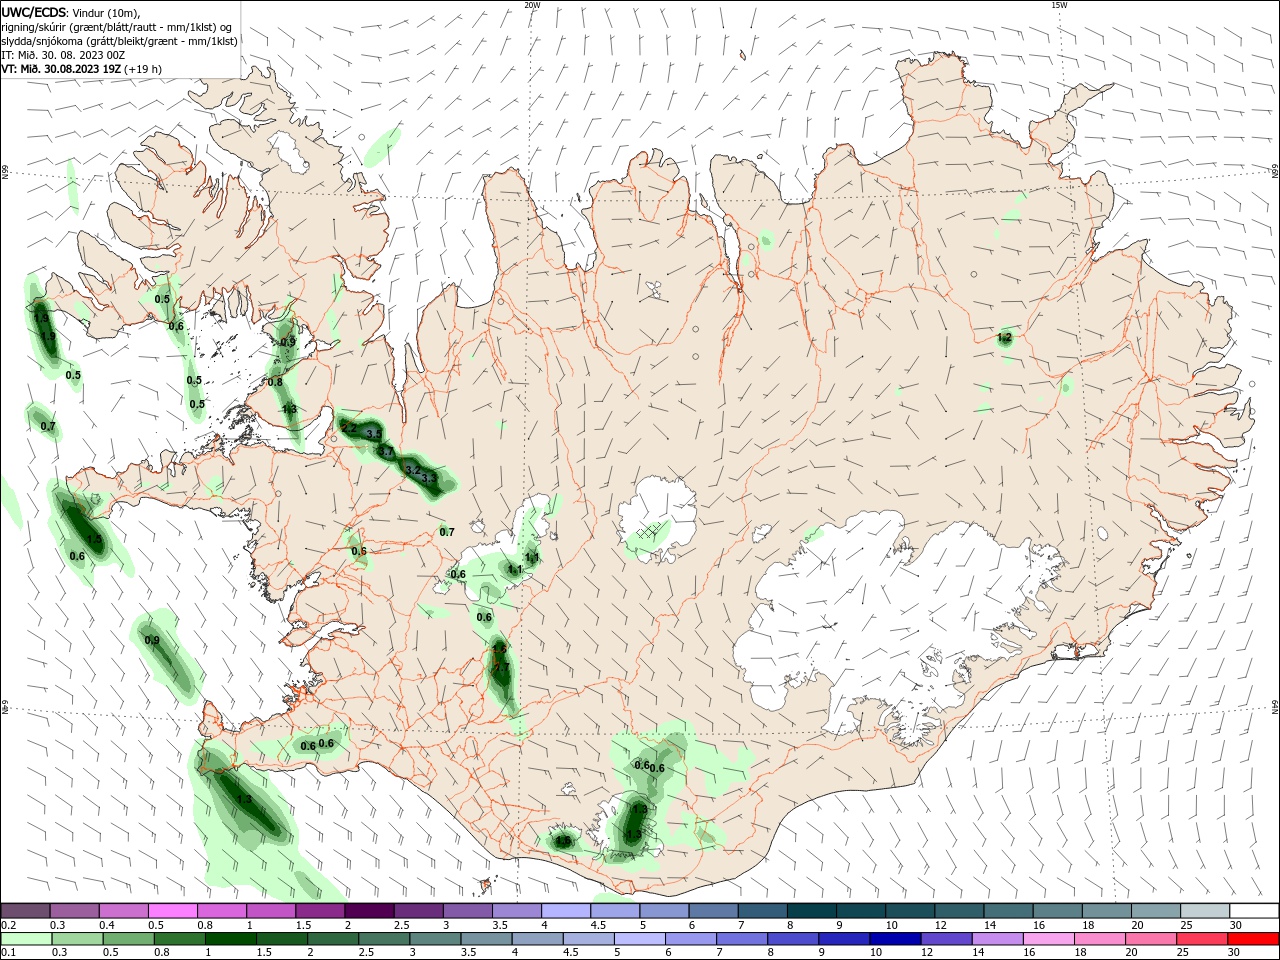1280x960 pixels.
Task: Select the 3.2 precipitation value on map
Action: (x=413, y=469)
